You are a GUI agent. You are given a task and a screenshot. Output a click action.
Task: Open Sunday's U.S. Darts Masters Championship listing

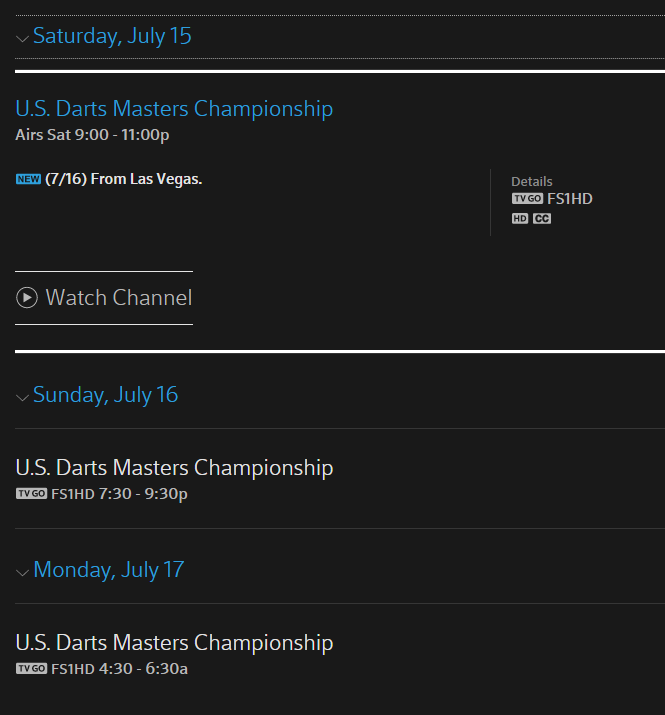pyautogui.click(x=174, y=467)
